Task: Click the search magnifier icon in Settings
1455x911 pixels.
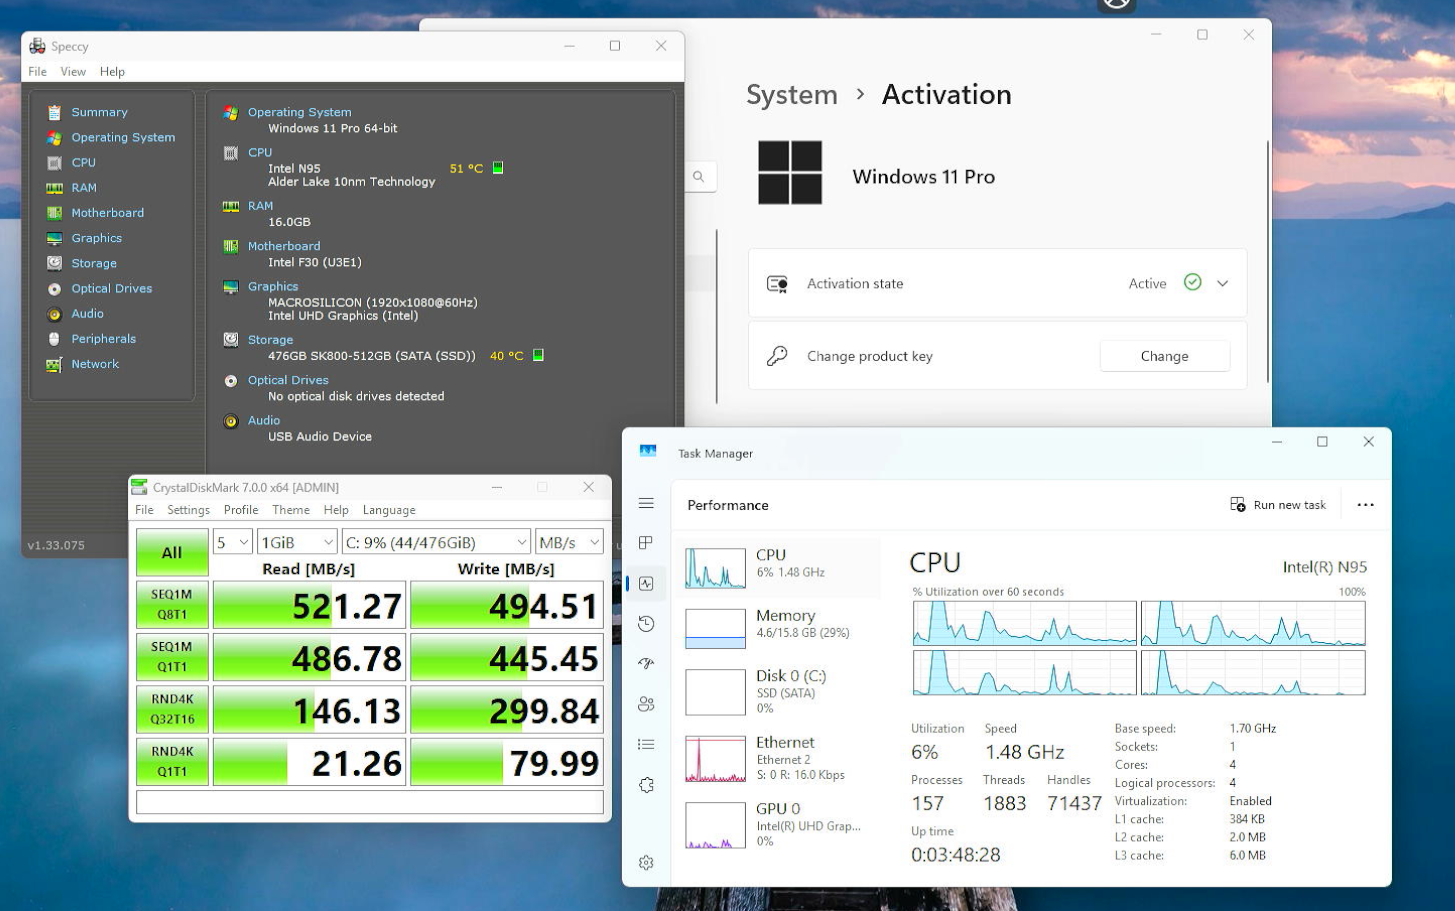Action: 699,177
